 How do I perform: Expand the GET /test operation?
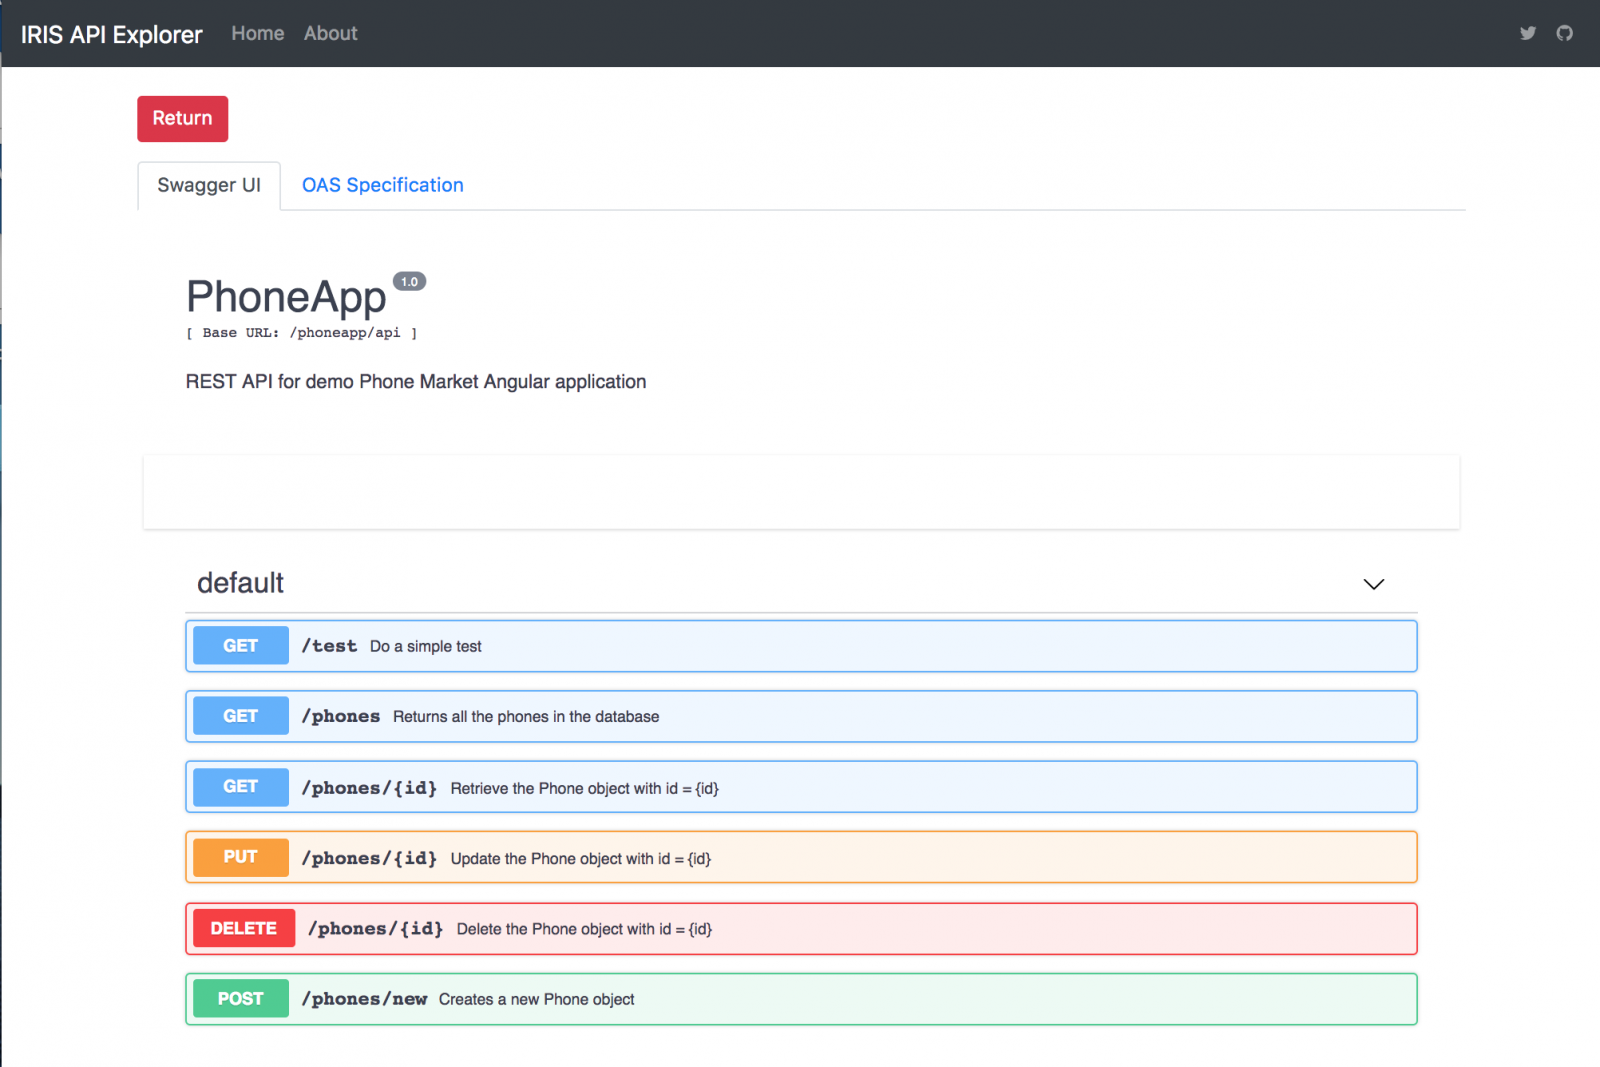(800, 646)
